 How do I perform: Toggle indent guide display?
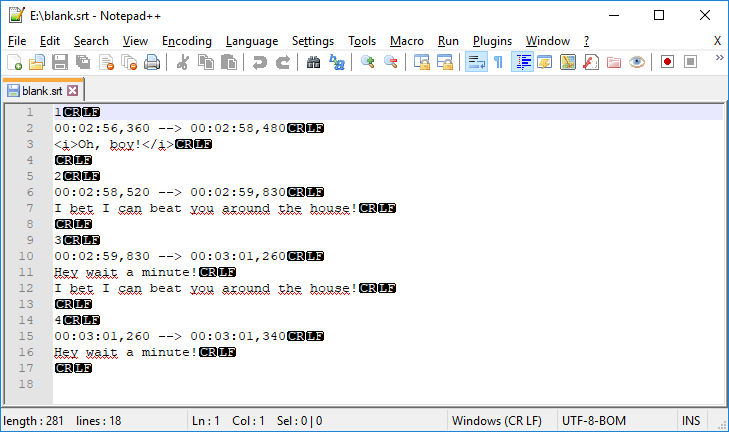(523, 62)
